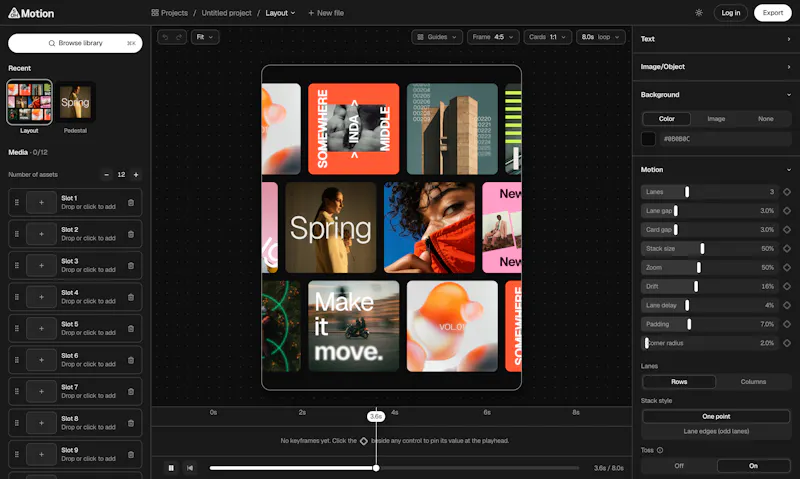Click the redo arrow icon
The width and height of the screenshot is (800, 479).
click(179, 37)
